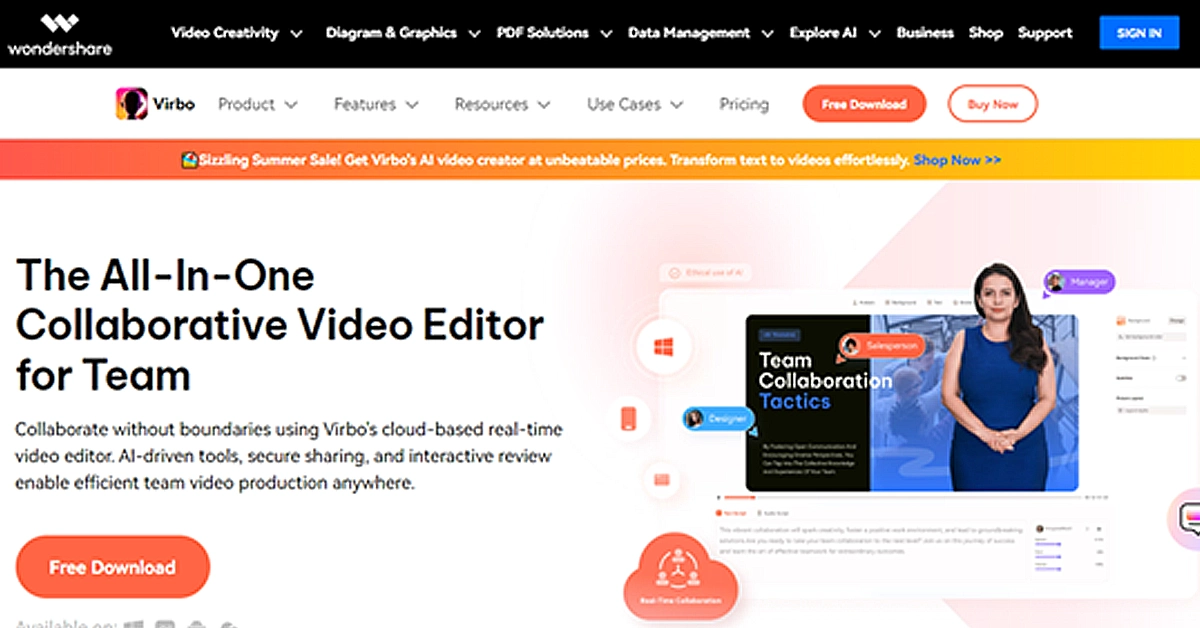The width and height of the screenshot is (1200, 628).
Task: Click the Windows platform circle icon
Action: coord(664,348)
